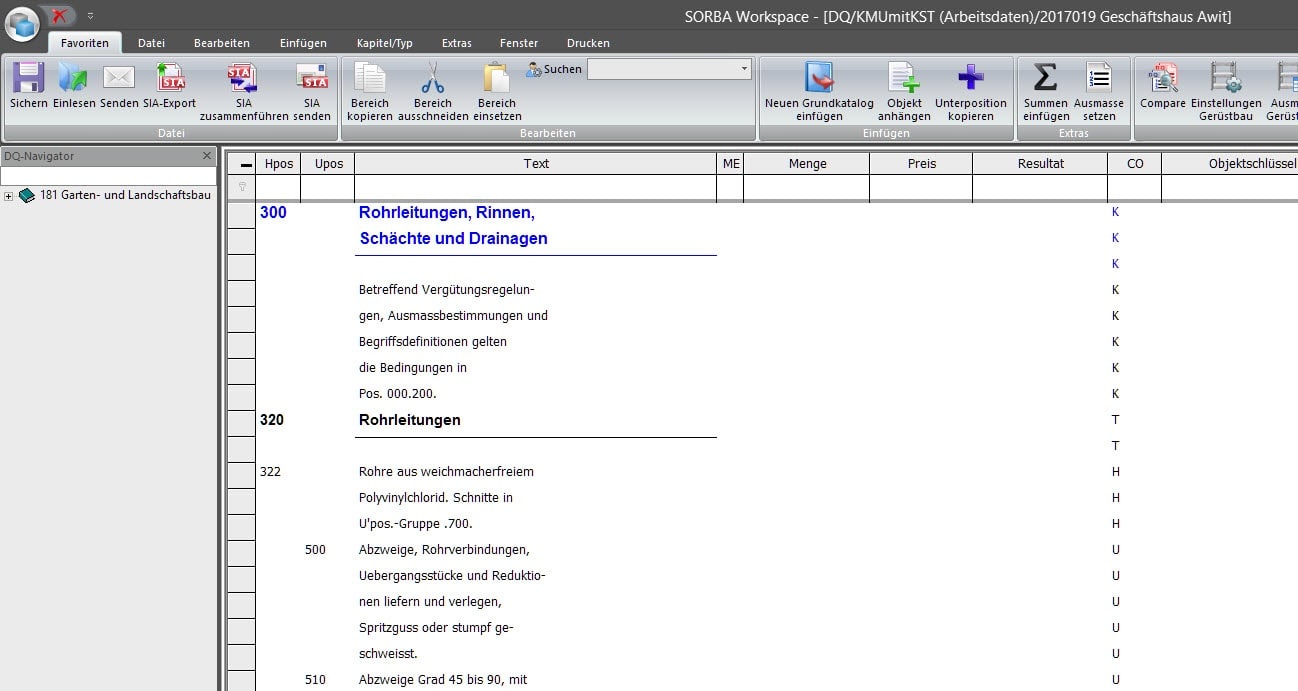This screenshot has width=1298, height=691.
Task: Click the DQ-Navigator search field
Action: (x=107, y=175)
